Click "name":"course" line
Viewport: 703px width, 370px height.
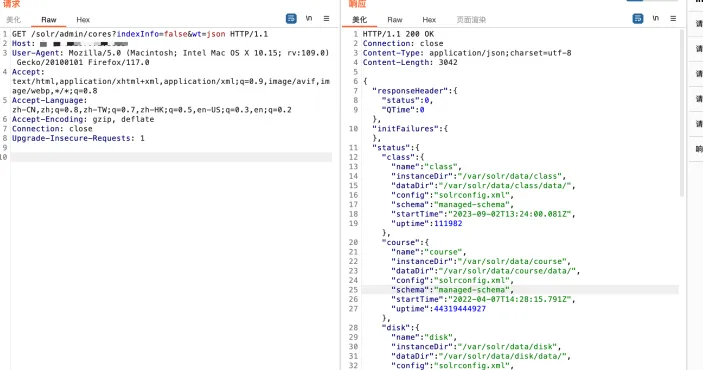[429, 252]
